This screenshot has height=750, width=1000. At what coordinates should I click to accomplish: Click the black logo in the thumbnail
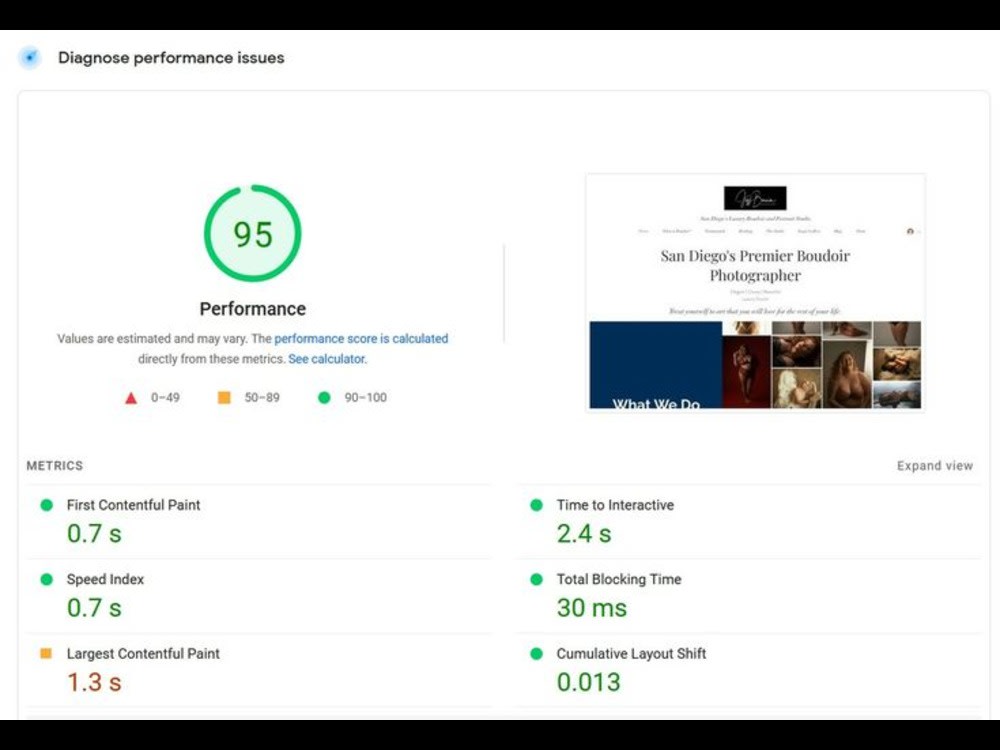point(755,198)
